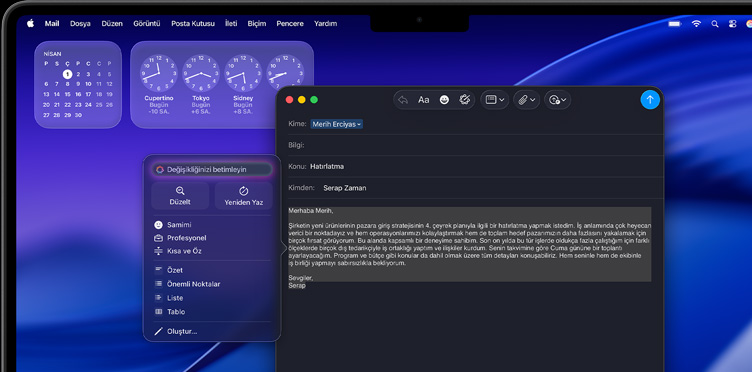752x372 pixels.
Task: Open the Aa text format options
Action: (423, 100)
